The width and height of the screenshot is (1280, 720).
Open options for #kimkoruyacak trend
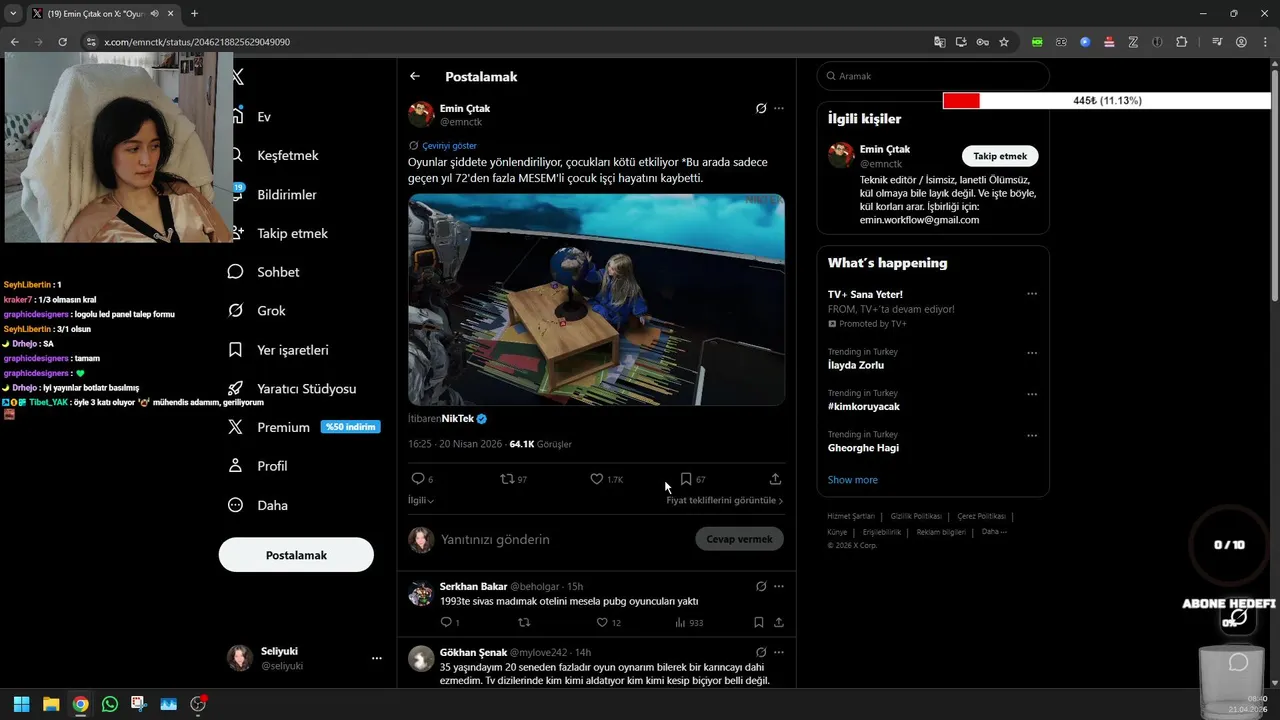(x=1032, y=394)
